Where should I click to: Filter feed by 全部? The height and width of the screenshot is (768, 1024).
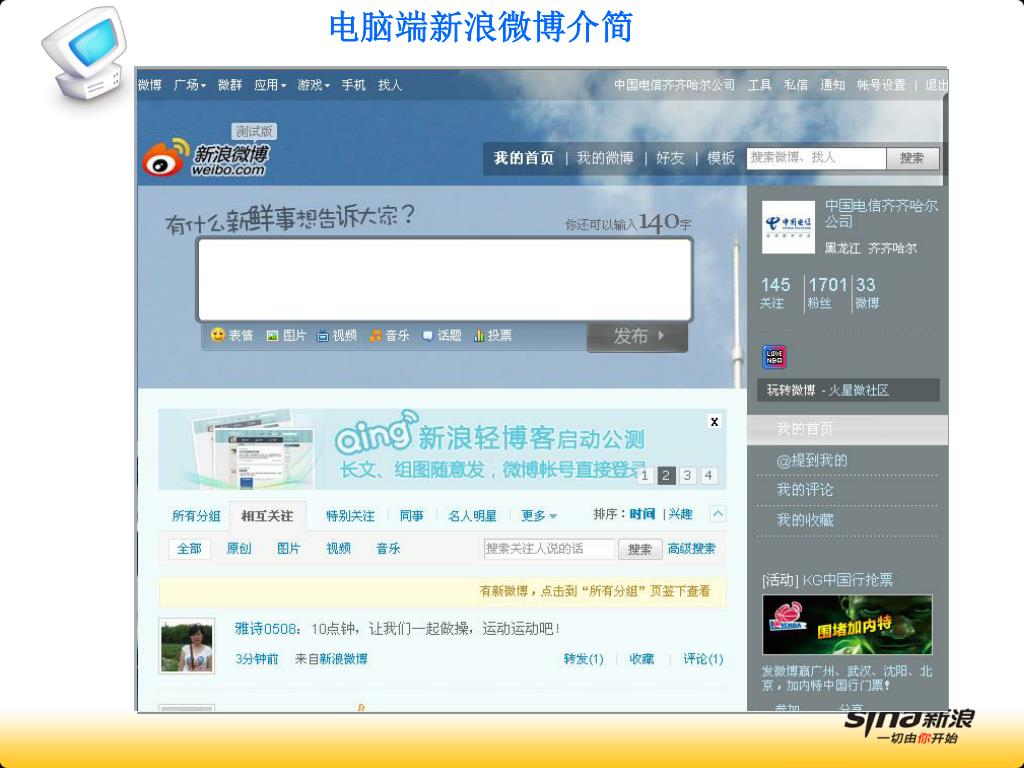coord(189,549)
